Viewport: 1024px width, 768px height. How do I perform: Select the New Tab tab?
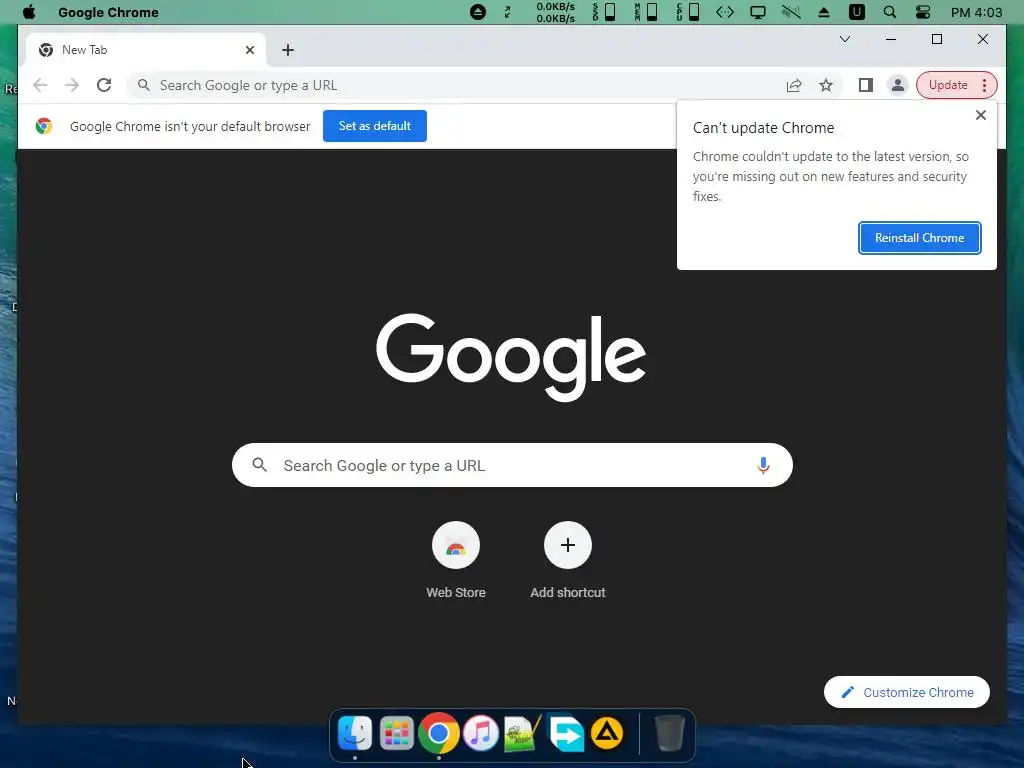click(x=146, y=50)
